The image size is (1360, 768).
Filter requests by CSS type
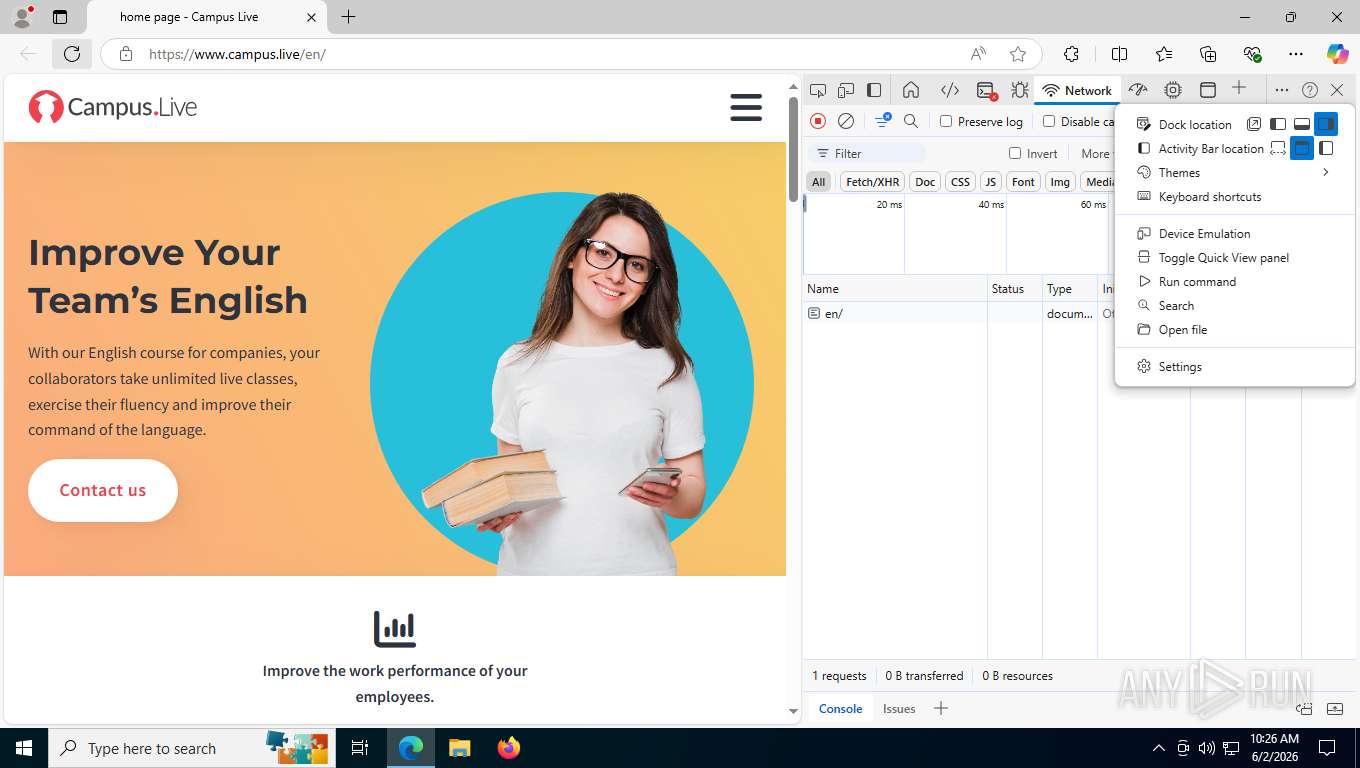point(960,181)
